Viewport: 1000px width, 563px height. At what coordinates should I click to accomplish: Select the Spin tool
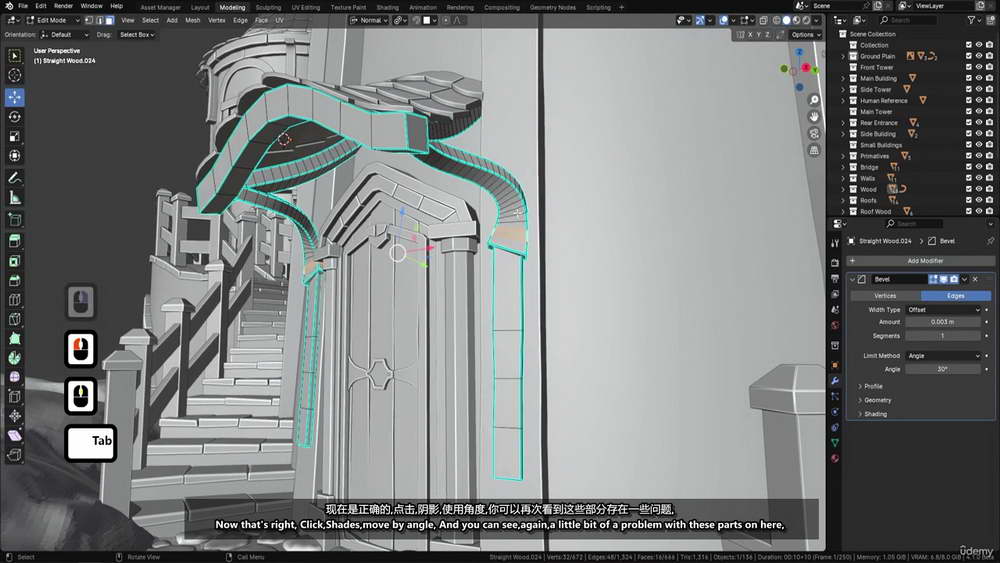14,358
